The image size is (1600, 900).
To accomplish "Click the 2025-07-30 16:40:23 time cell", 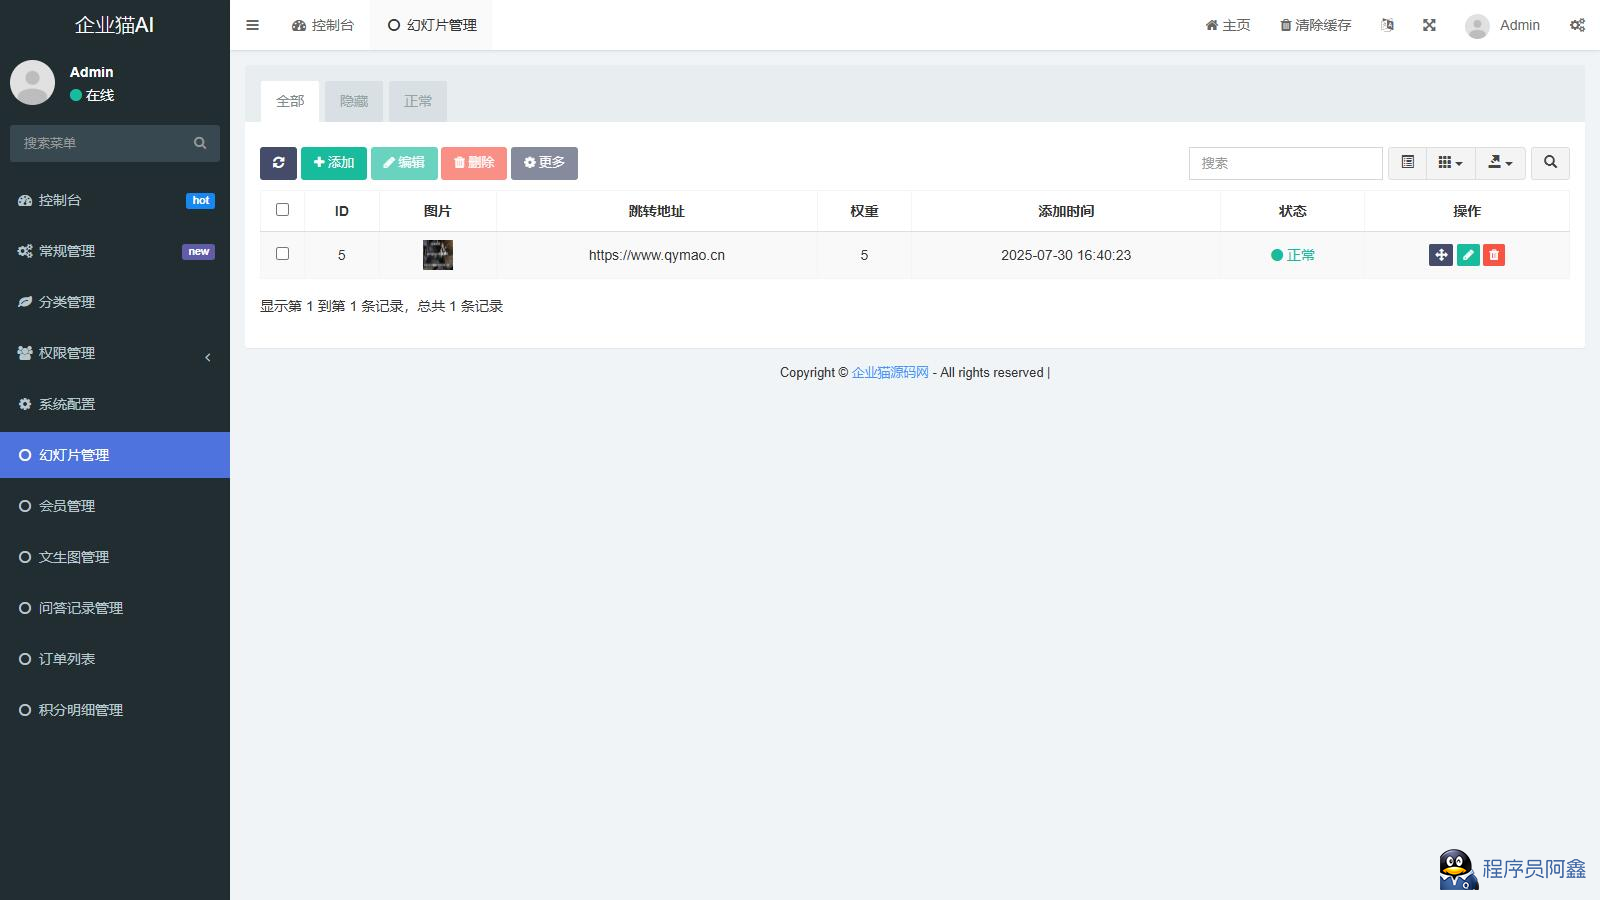I will (1066, 255).
